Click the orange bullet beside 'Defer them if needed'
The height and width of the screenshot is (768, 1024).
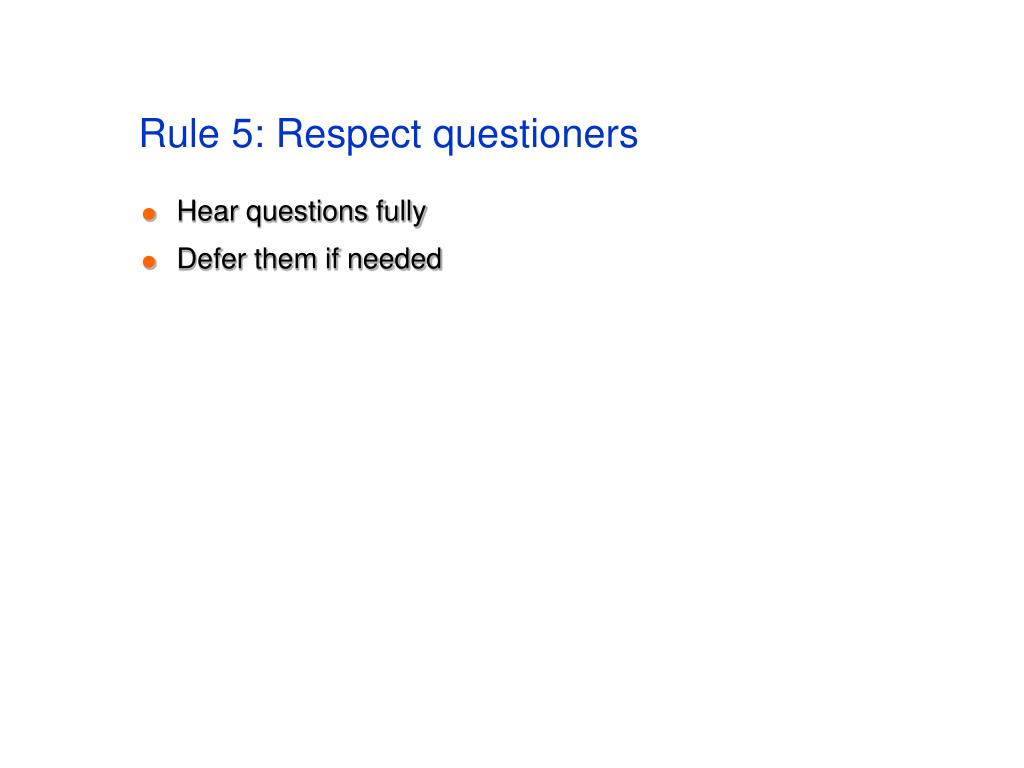[x=150, y=262]
